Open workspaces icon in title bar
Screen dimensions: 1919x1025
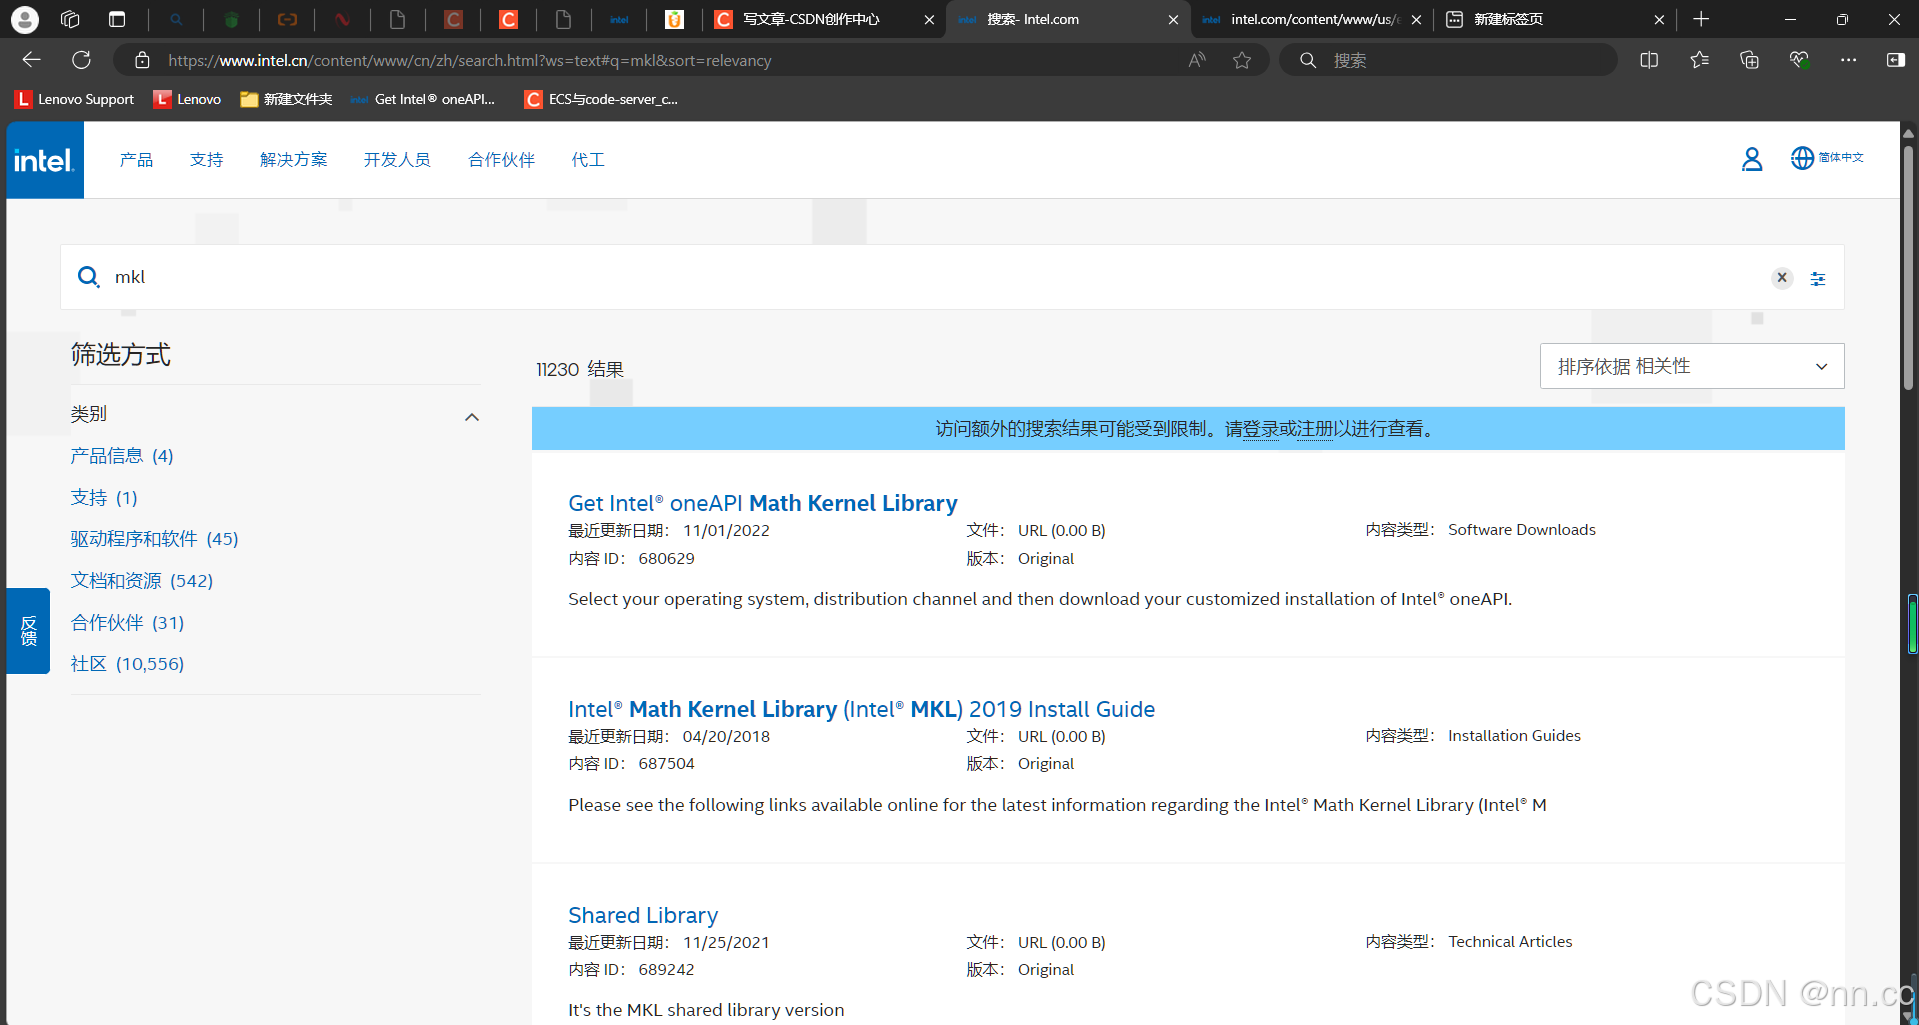tap(70, 19)
